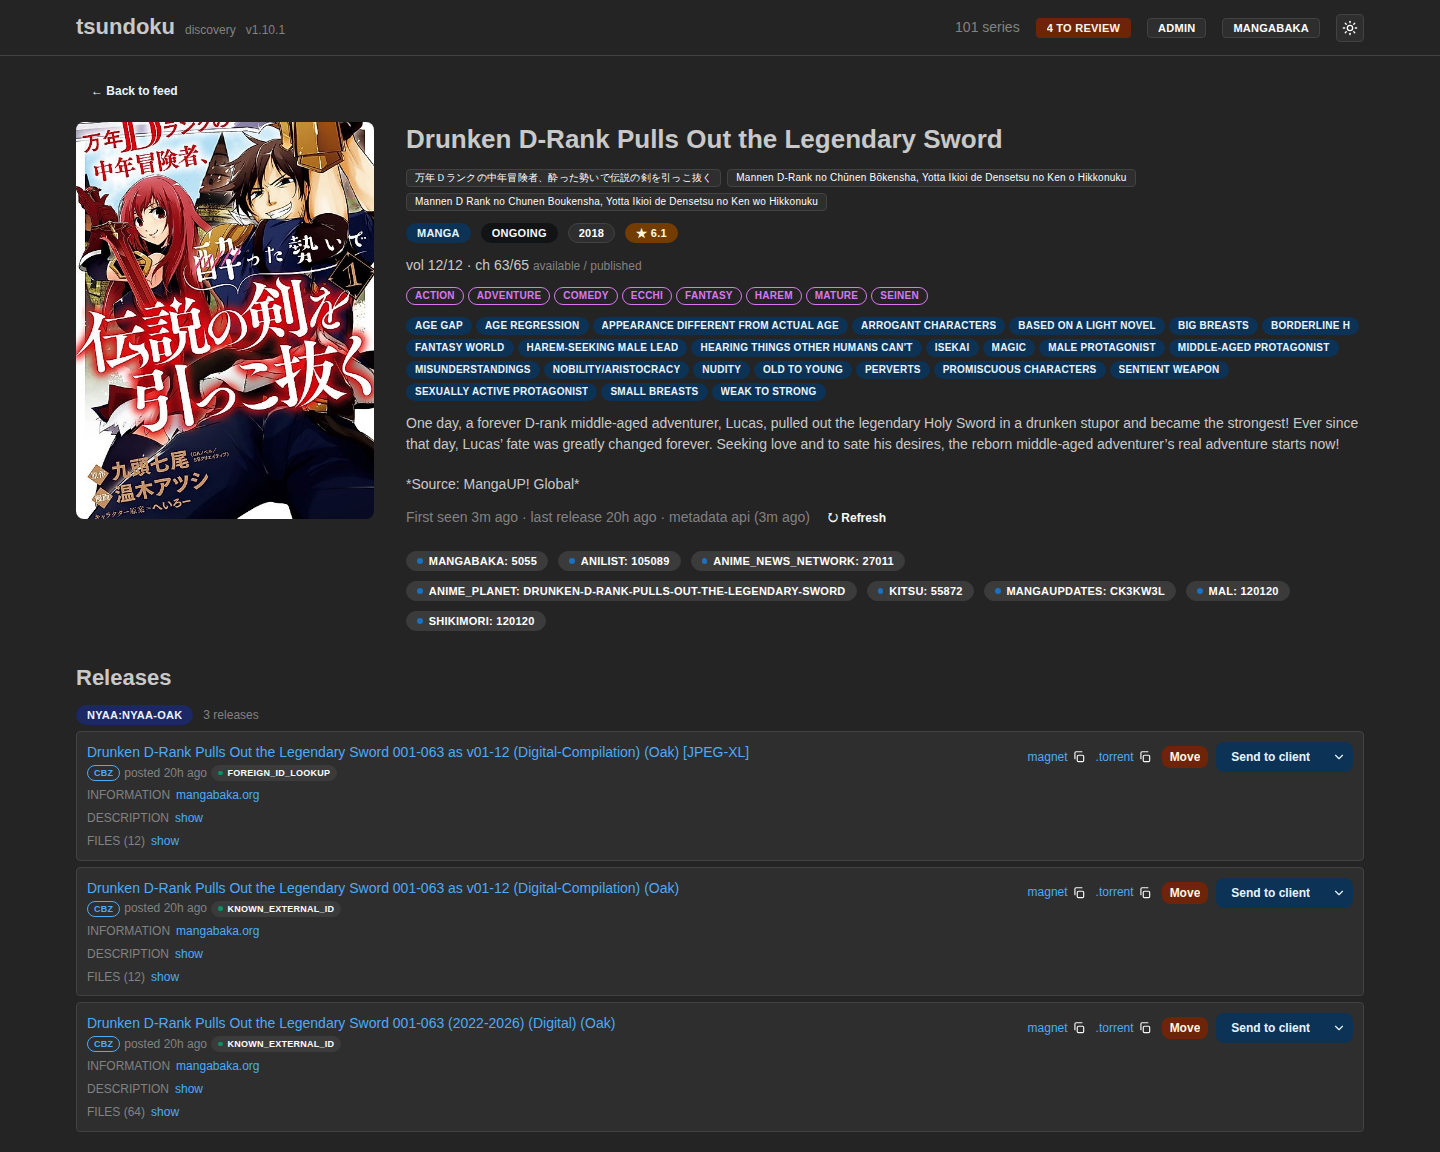Open the JPEG-XL release title link
The image size is (1440, 1152).
click(418, 752)
